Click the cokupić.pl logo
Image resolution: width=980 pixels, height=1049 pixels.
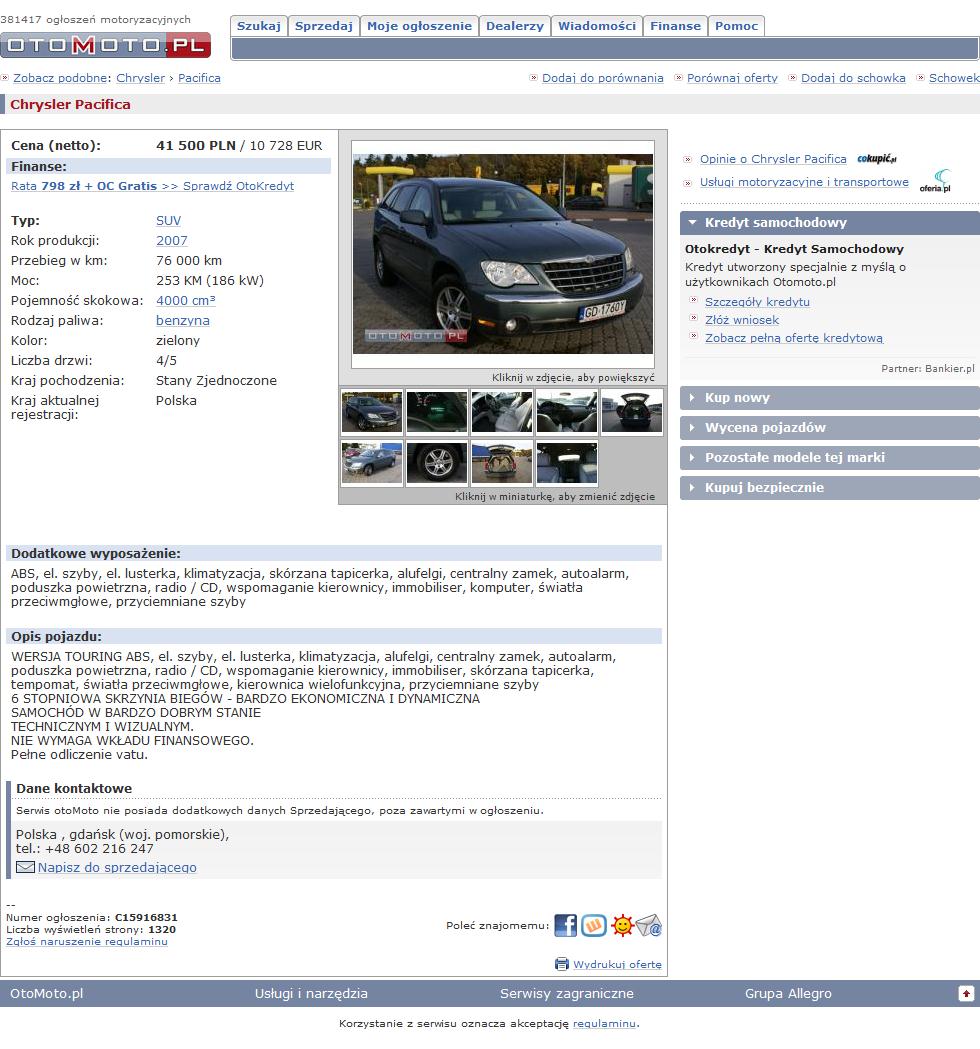pyautogui.click(x=876, y=159)
